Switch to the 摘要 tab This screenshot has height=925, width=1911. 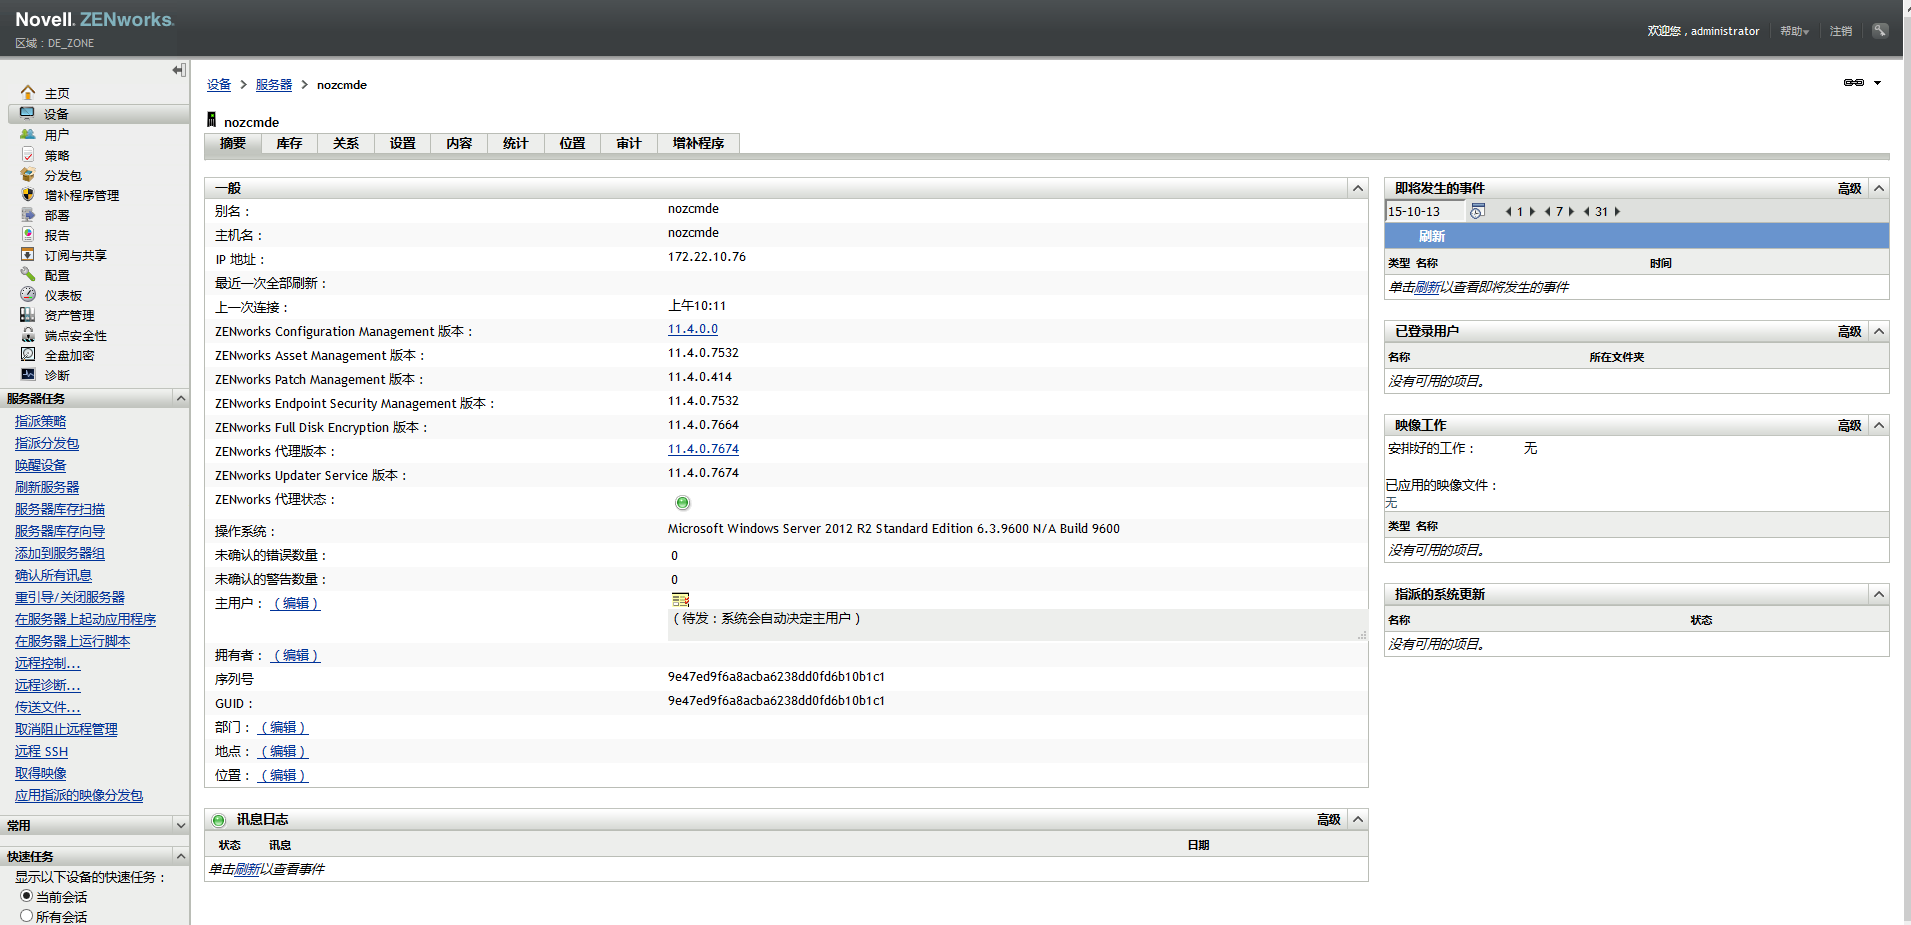(x=233, y=144)
